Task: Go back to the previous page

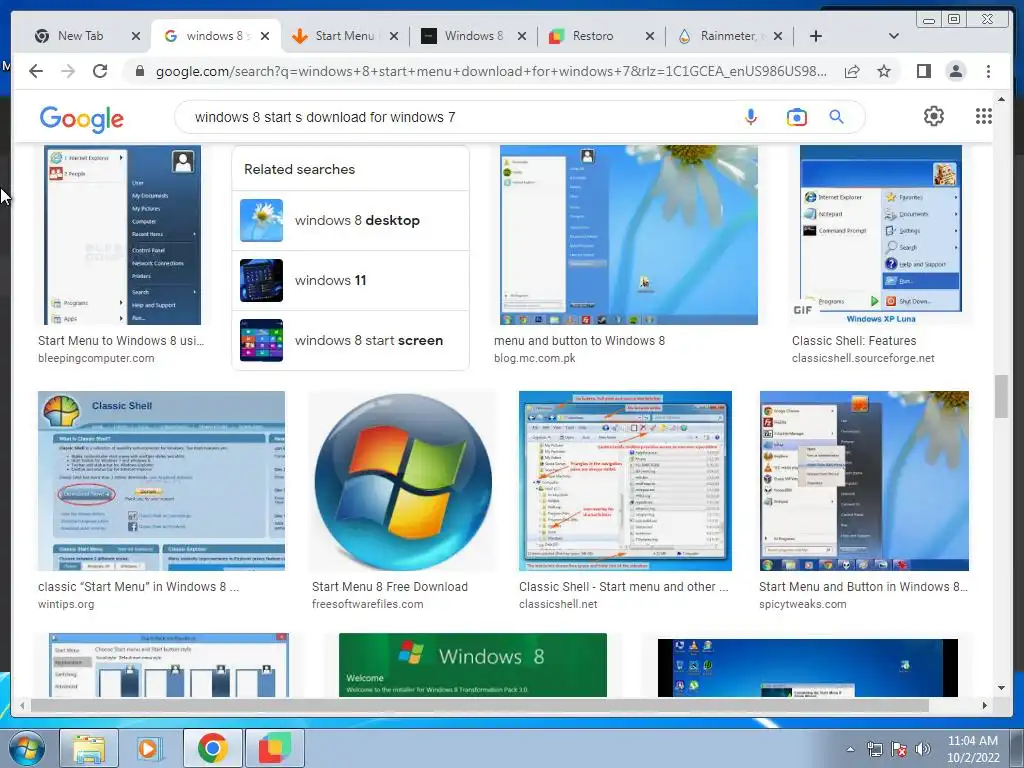Action: click(36, 71)
